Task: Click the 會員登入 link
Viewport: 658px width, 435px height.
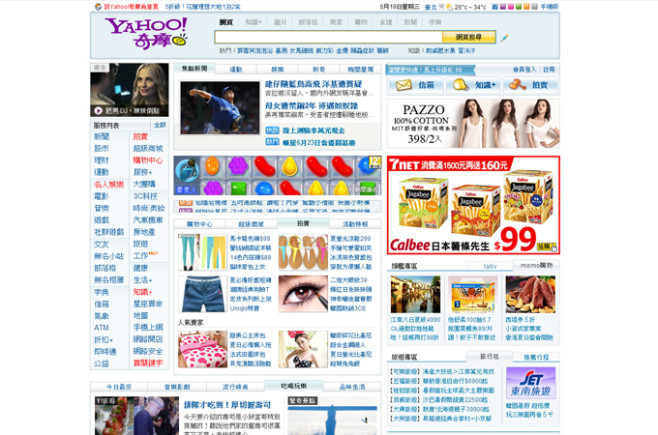Action: [x=525, y=69]
